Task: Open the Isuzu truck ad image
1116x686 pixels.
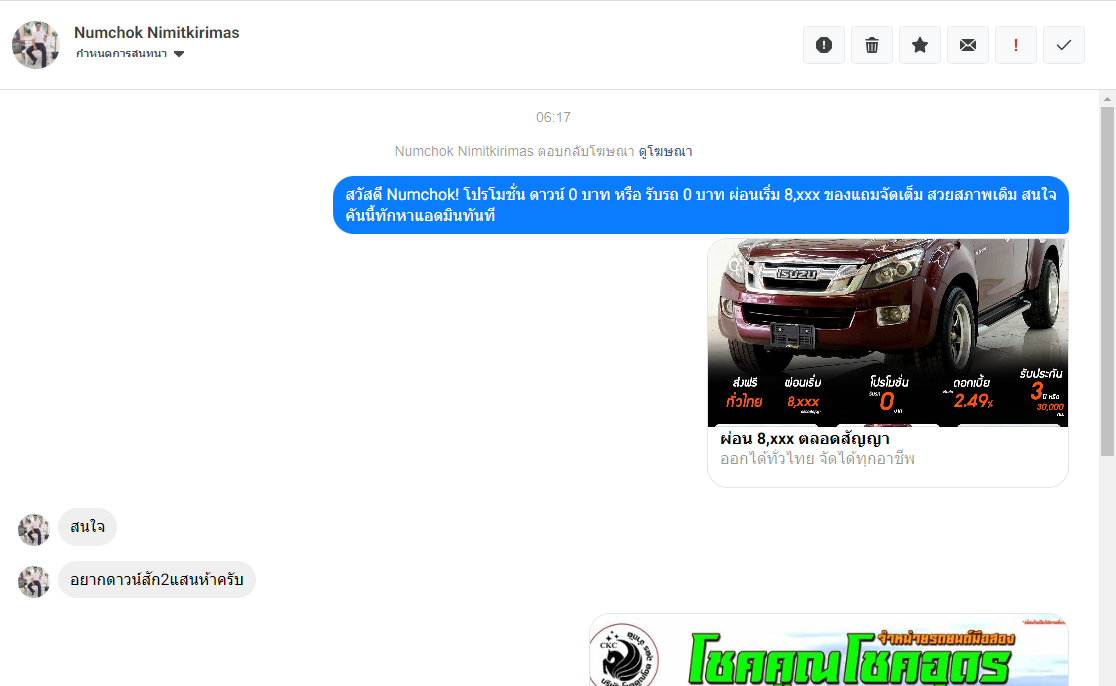Action: tap(888, 332)
